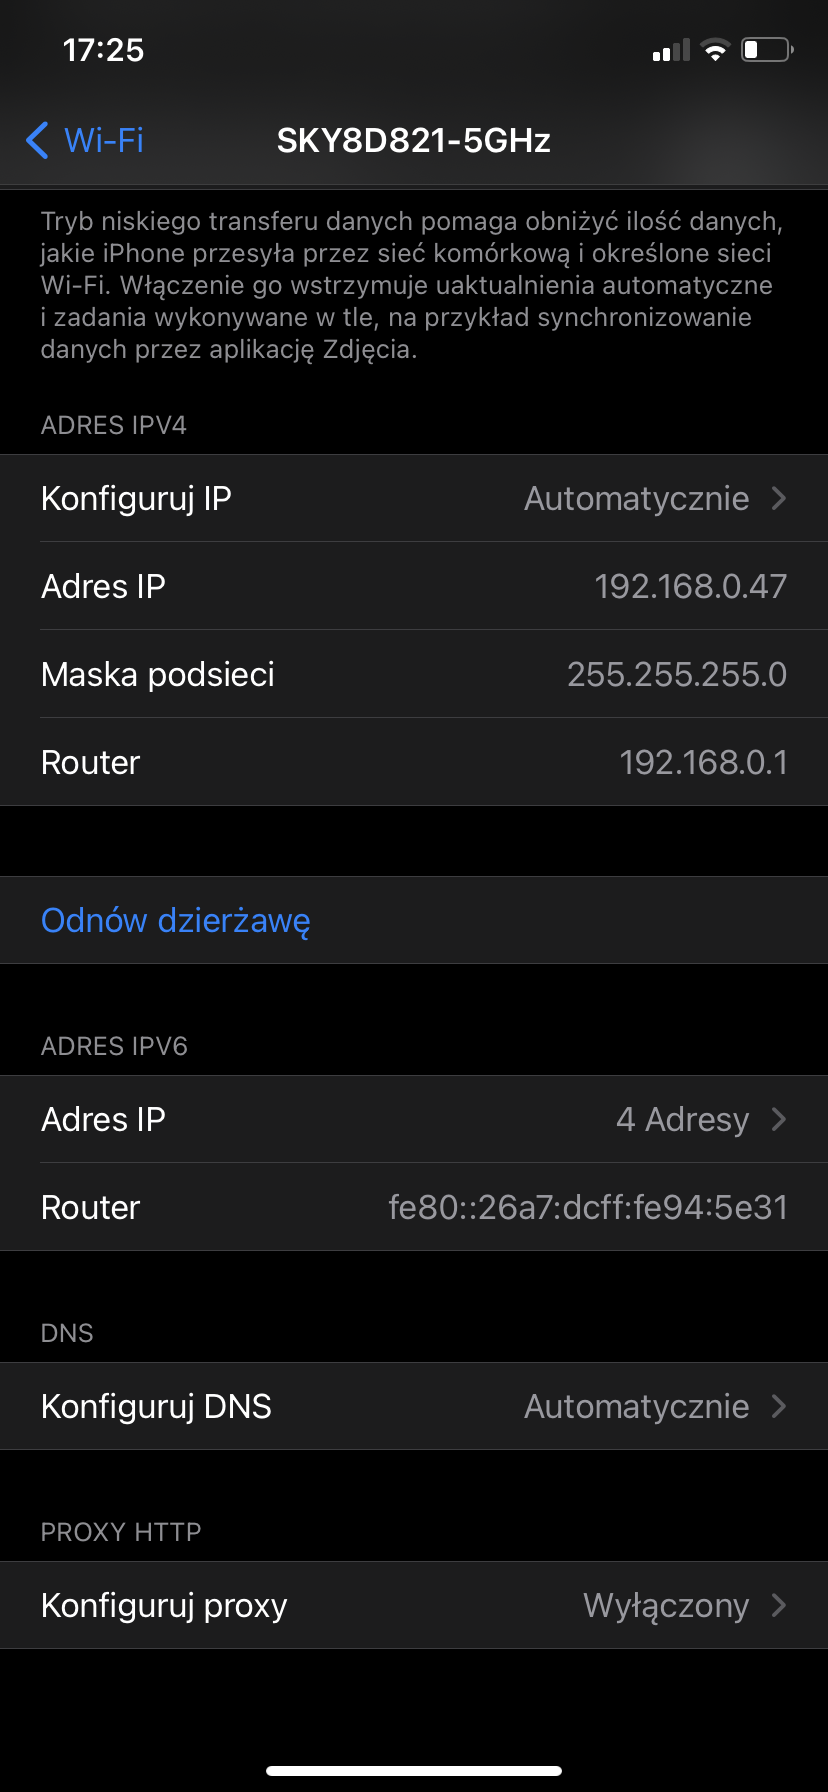The width and height of the screenshot is (828, 1792).
Task: Expand the 4 Adresy chevron
Action: [x=780, y=1119]
